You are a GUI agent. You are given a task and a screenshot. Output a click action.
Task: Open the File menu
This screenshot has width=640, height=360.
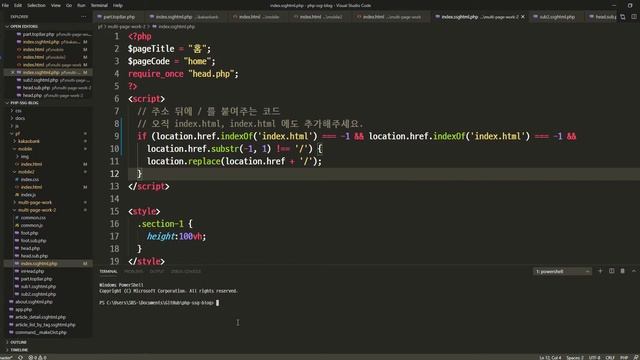(5, 5)
